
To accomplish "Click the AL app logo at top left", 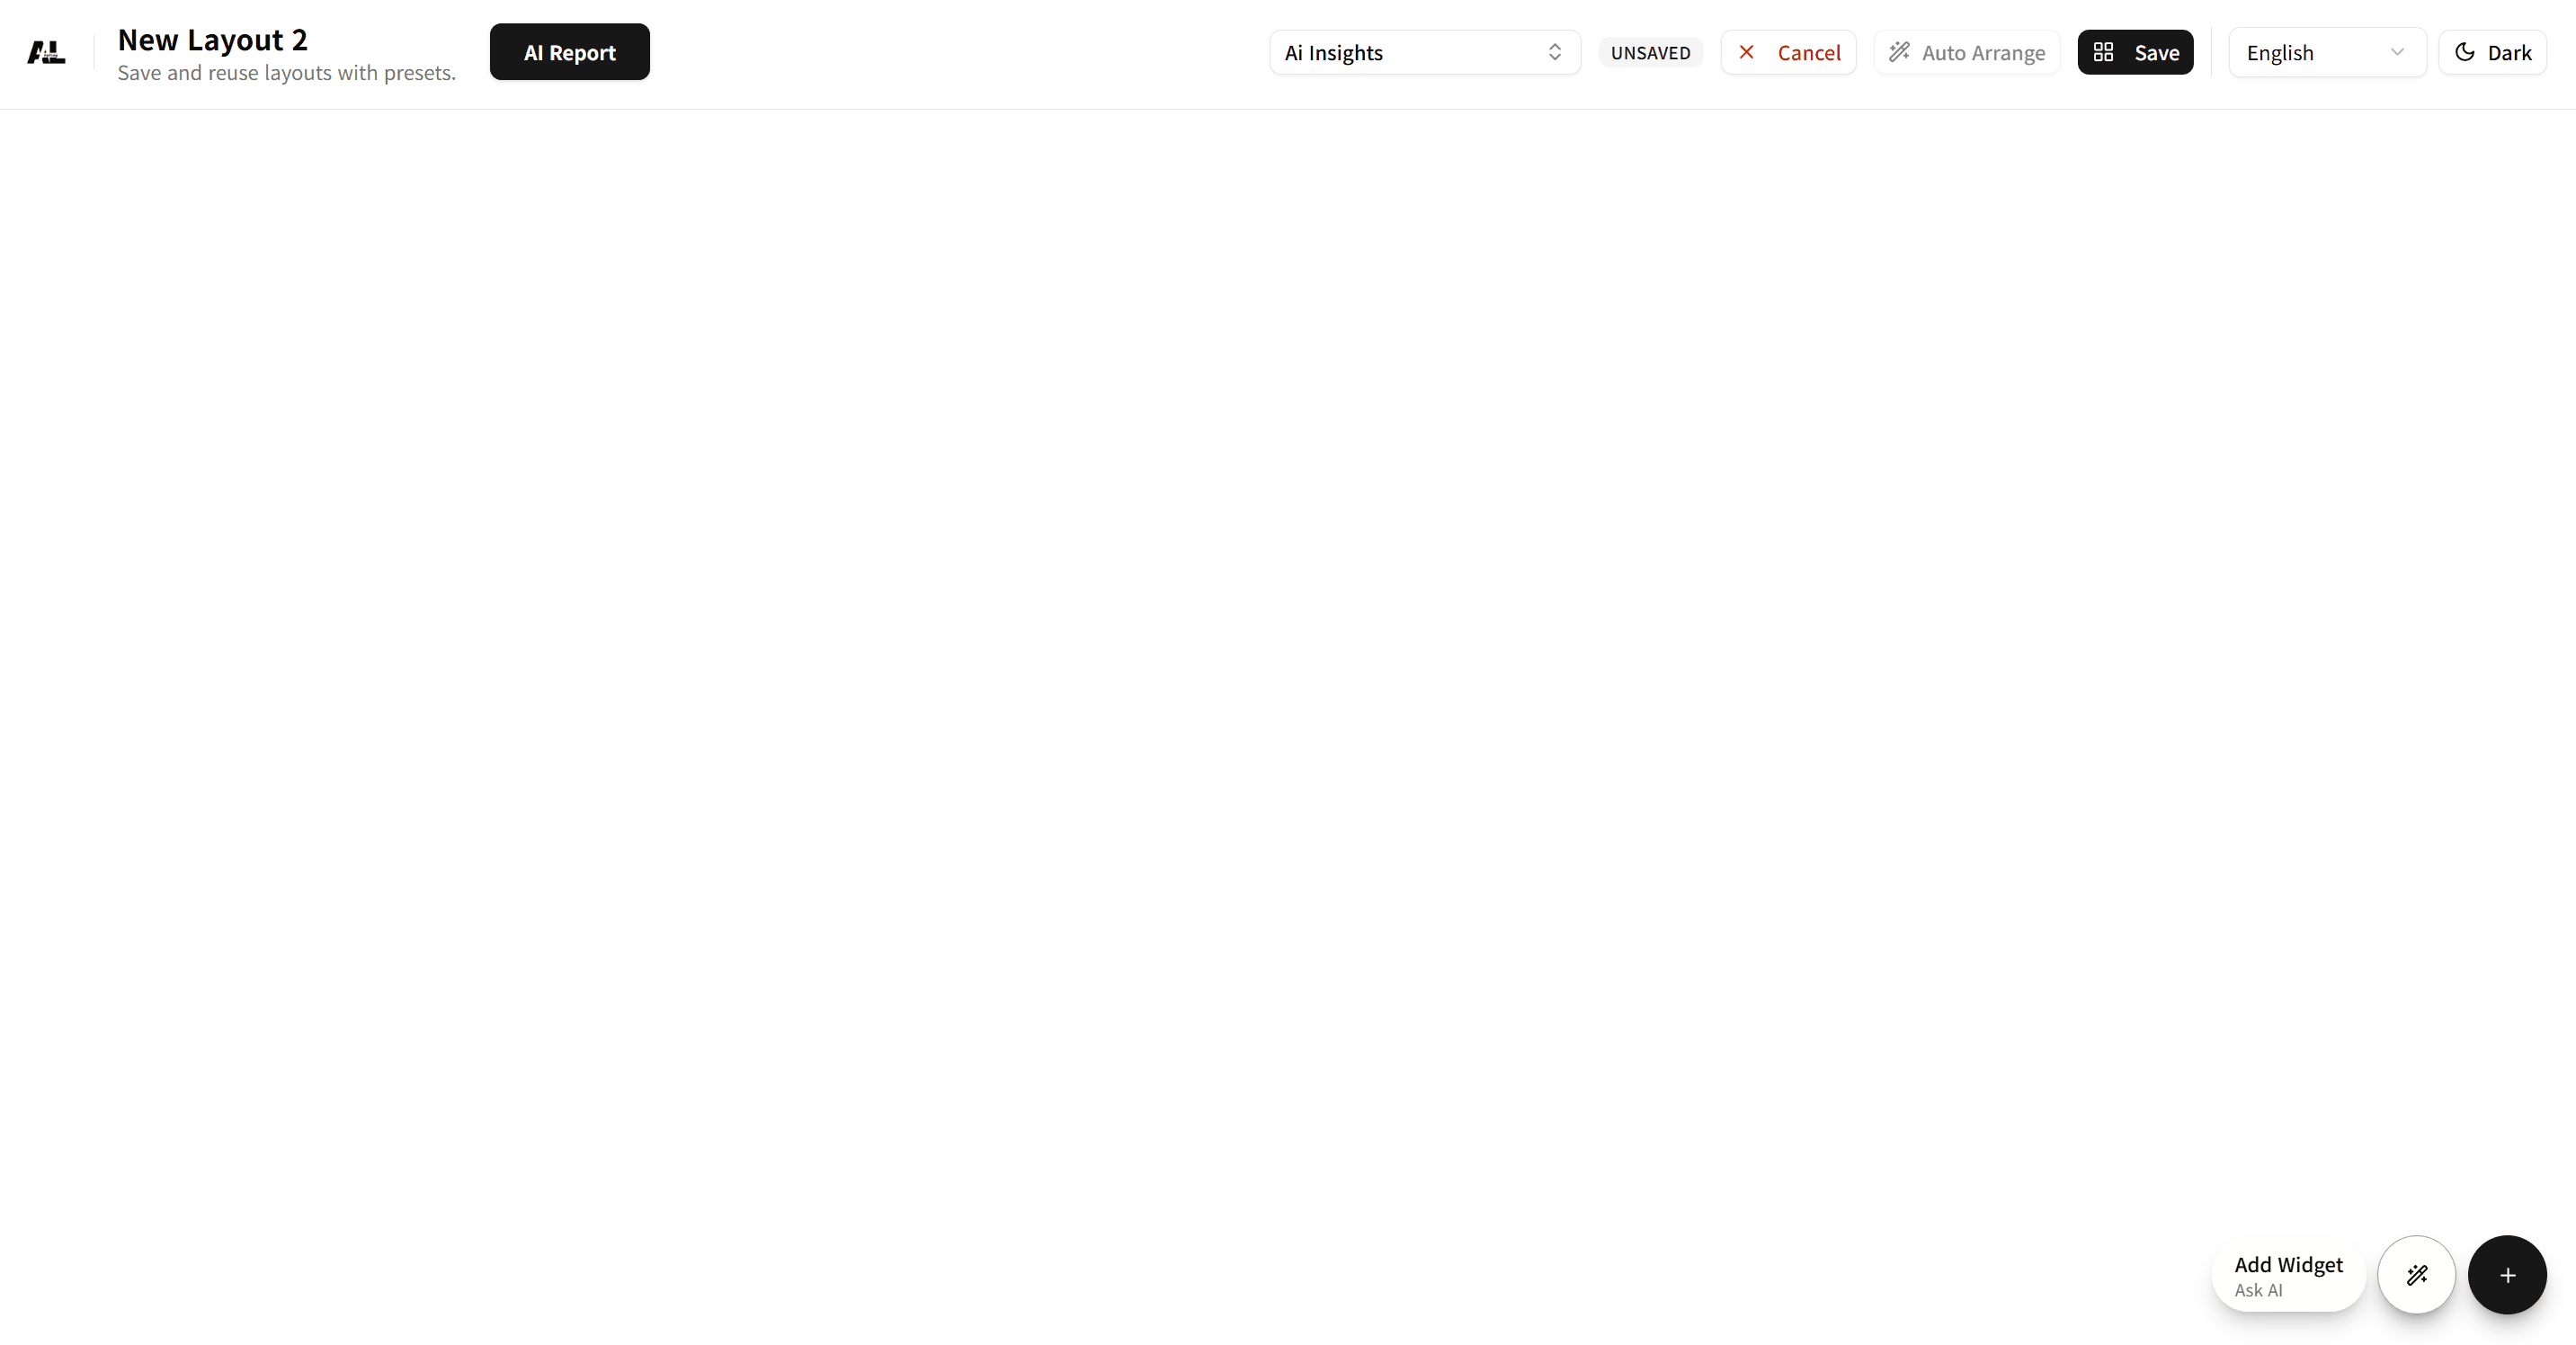I will pyautogui.click(x=45, y=52).
